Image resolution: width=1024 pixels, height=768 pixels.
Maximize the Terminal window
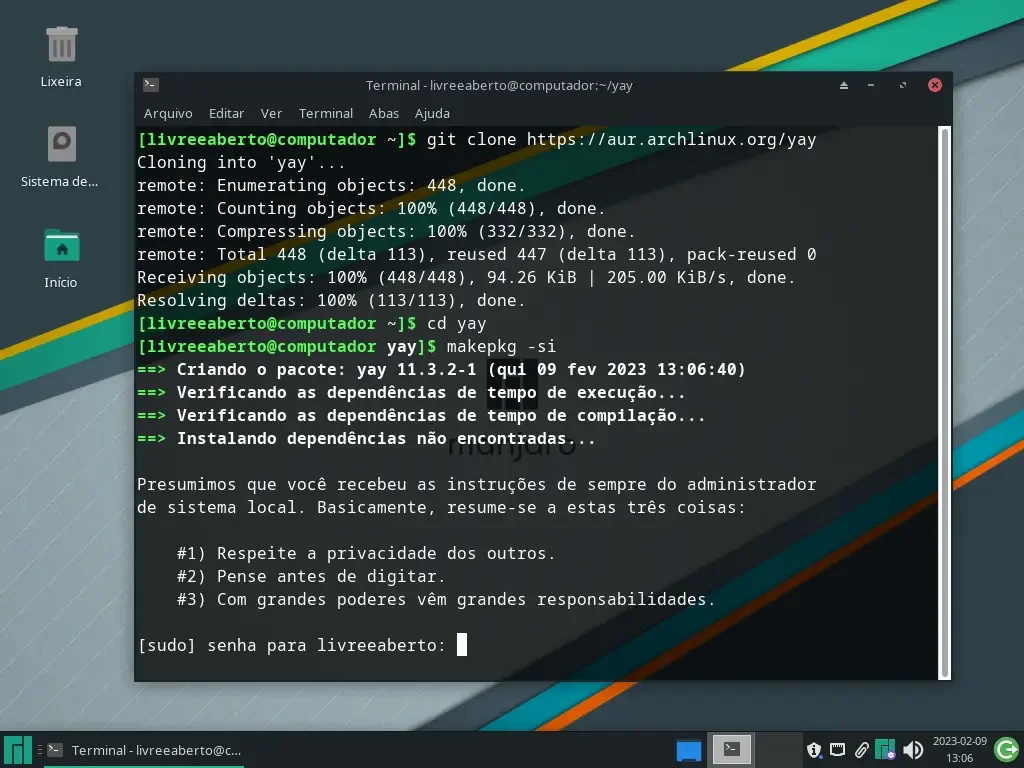pyautogui.click(x=903, y=86)
